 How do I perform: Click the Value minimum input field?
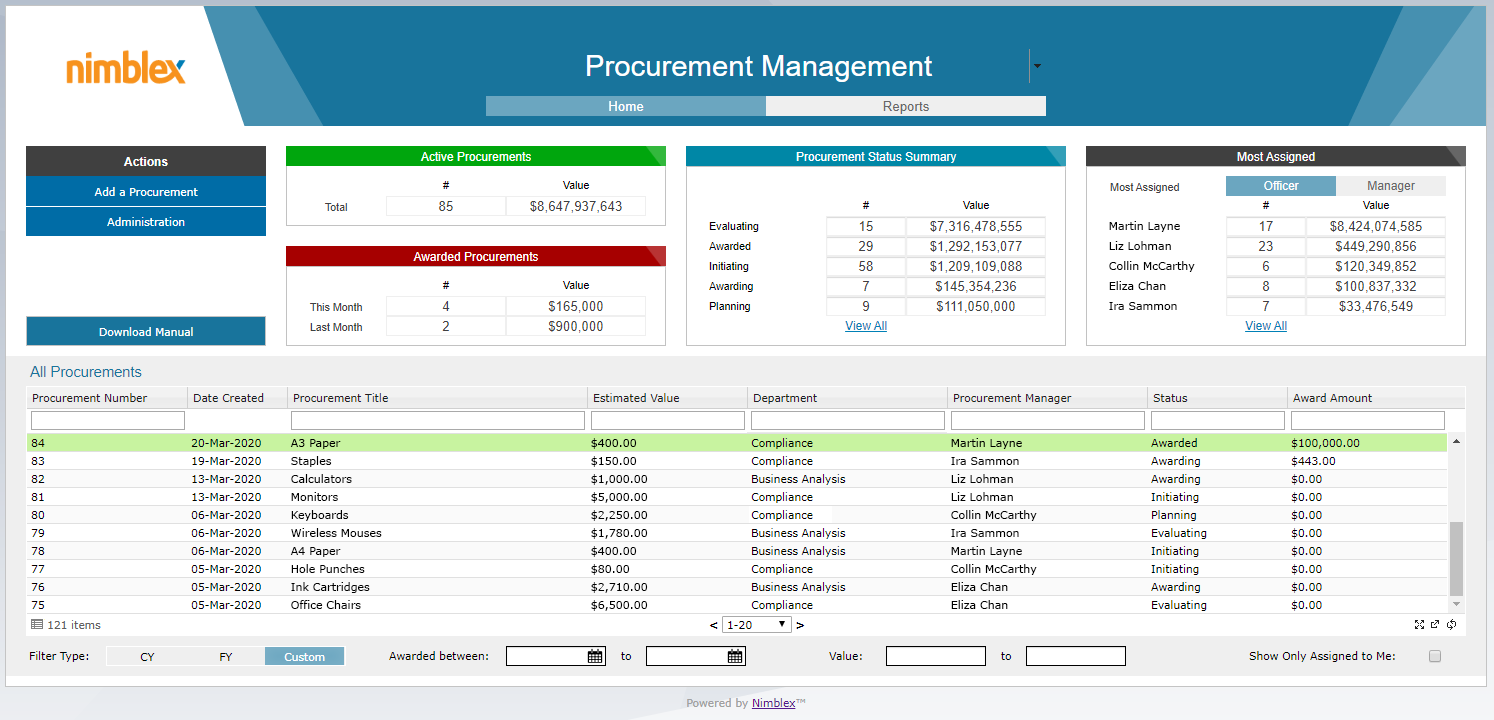pyautogui.click(x=936, y=656)
